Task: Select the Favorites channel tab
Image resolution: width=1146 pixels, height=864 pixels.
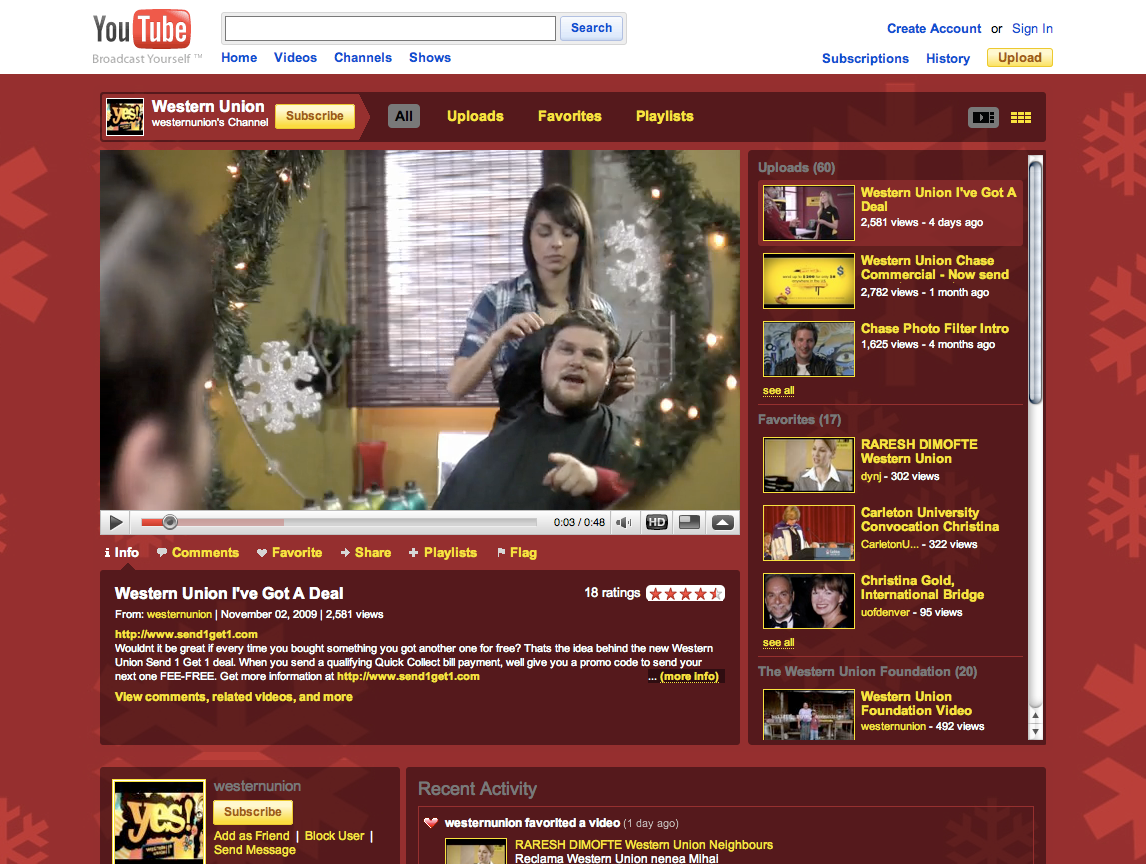Action: click(x=569, y=116)
